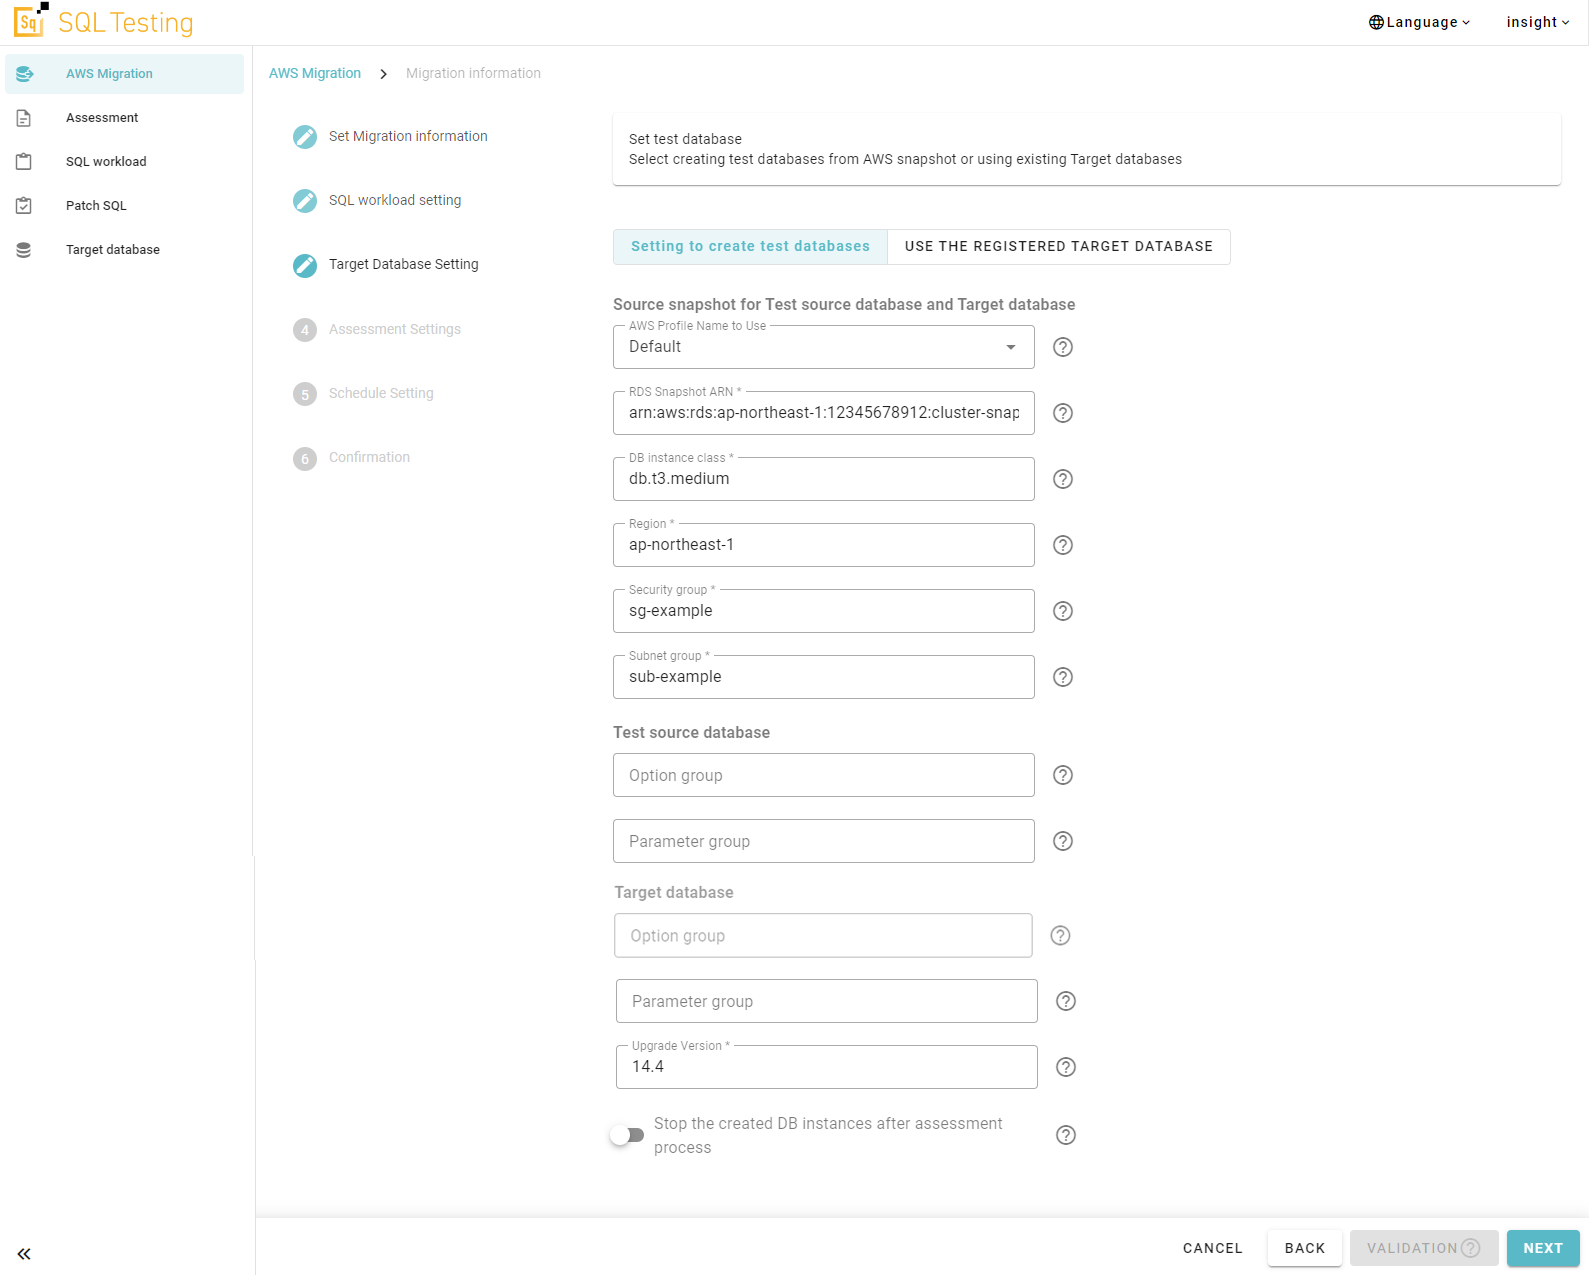Viewport: 1589px width, 1275px height.
Task: Open Patch SQL in the sidebar
Action: click(x=124, y=206)
